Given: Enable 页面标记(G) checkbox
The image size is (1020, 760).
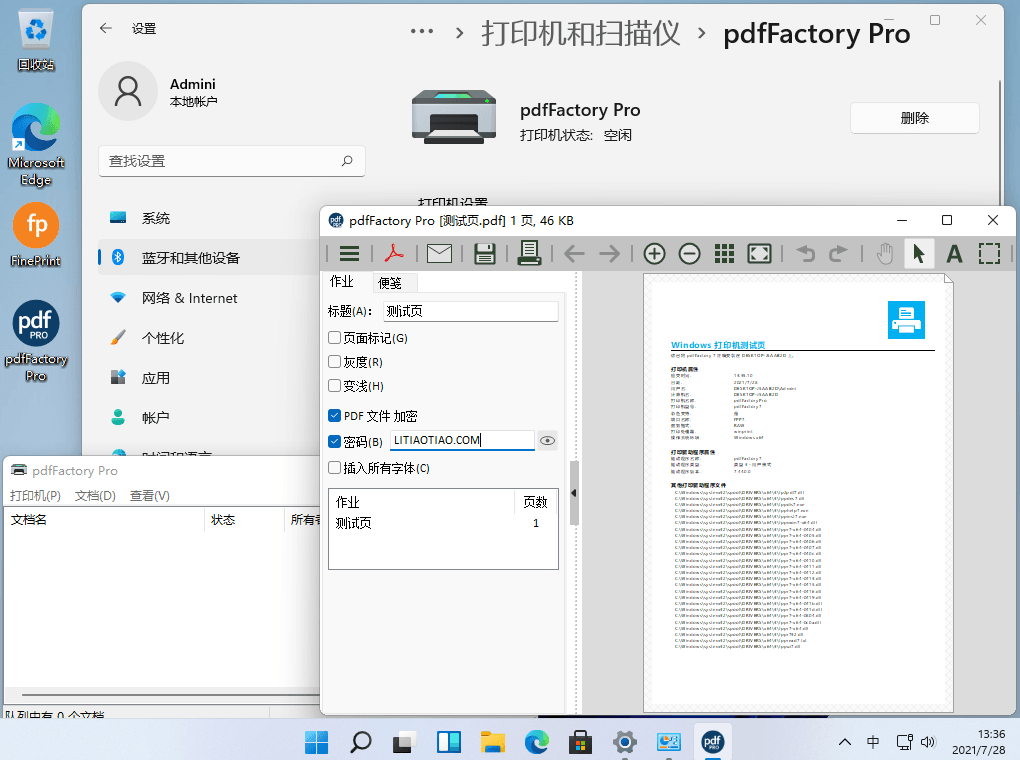Looking at the screenshot, I should 334,338.
